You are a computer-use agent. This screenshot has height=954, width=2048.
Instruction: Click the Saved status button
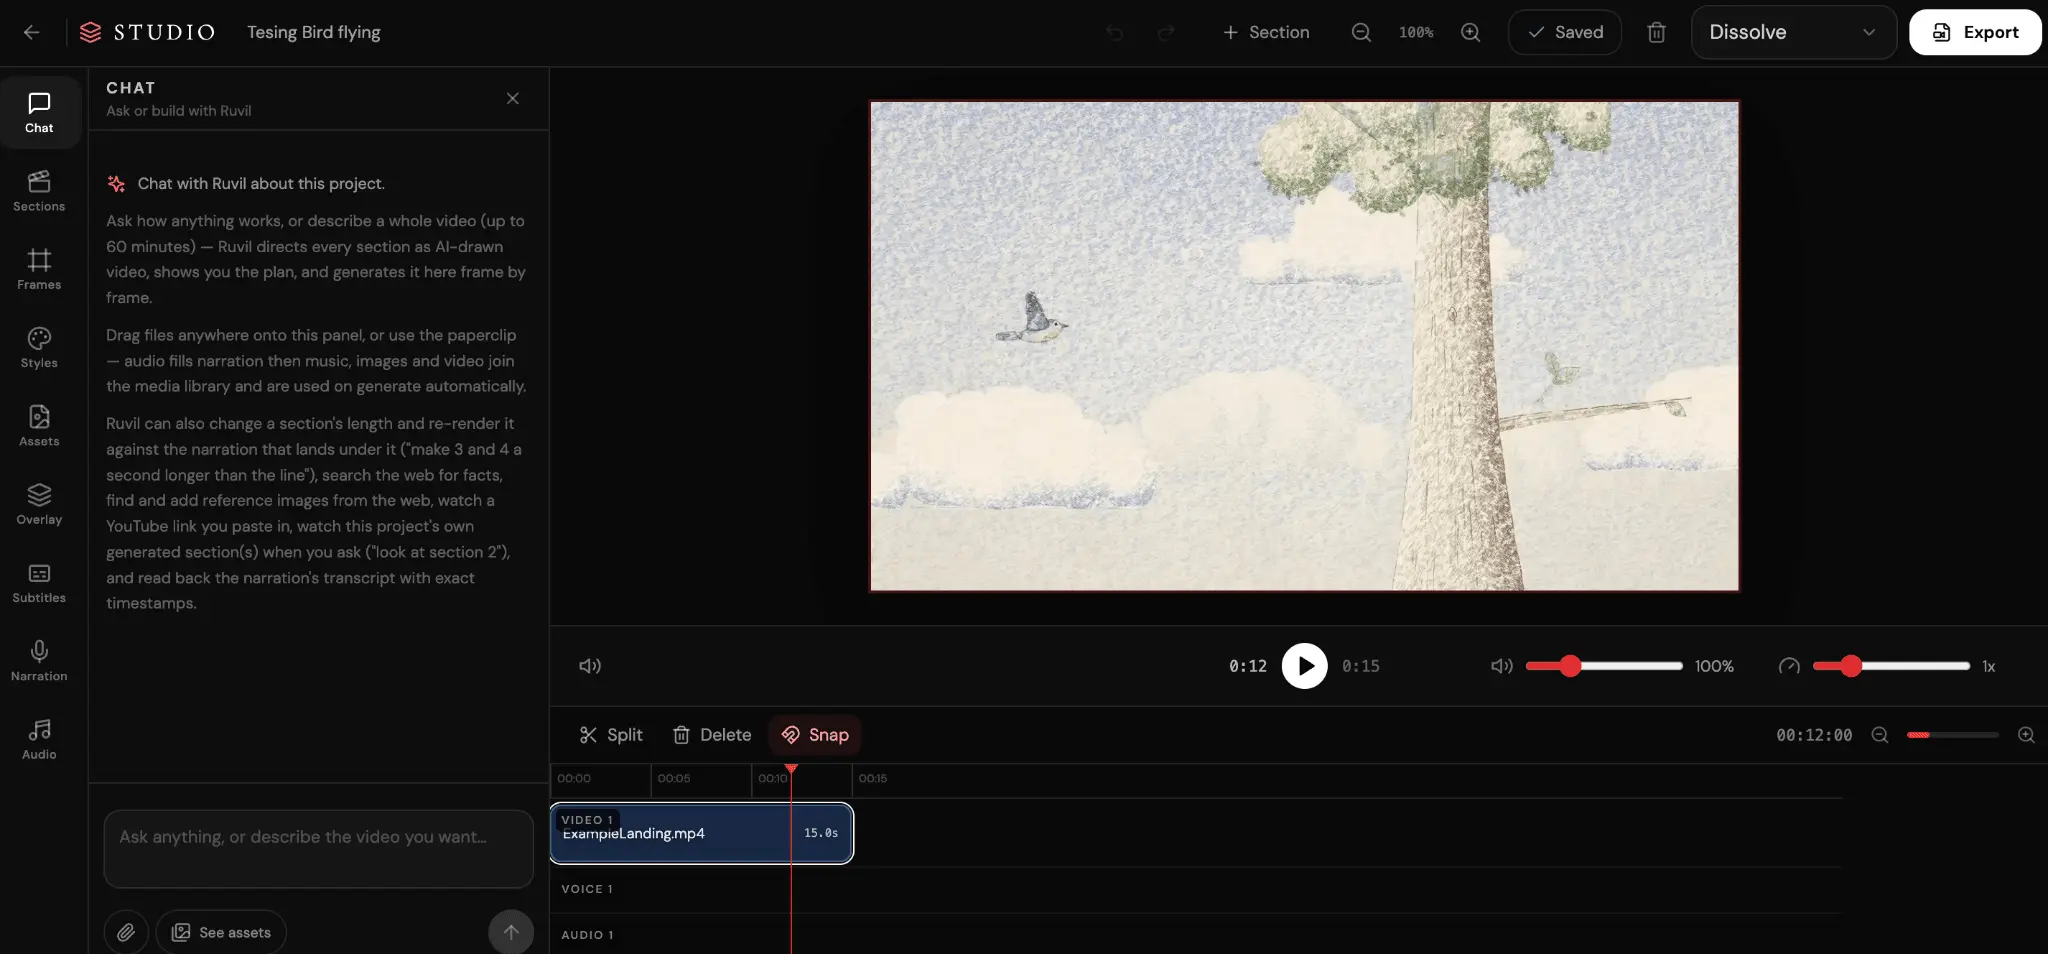[1565, 32]
